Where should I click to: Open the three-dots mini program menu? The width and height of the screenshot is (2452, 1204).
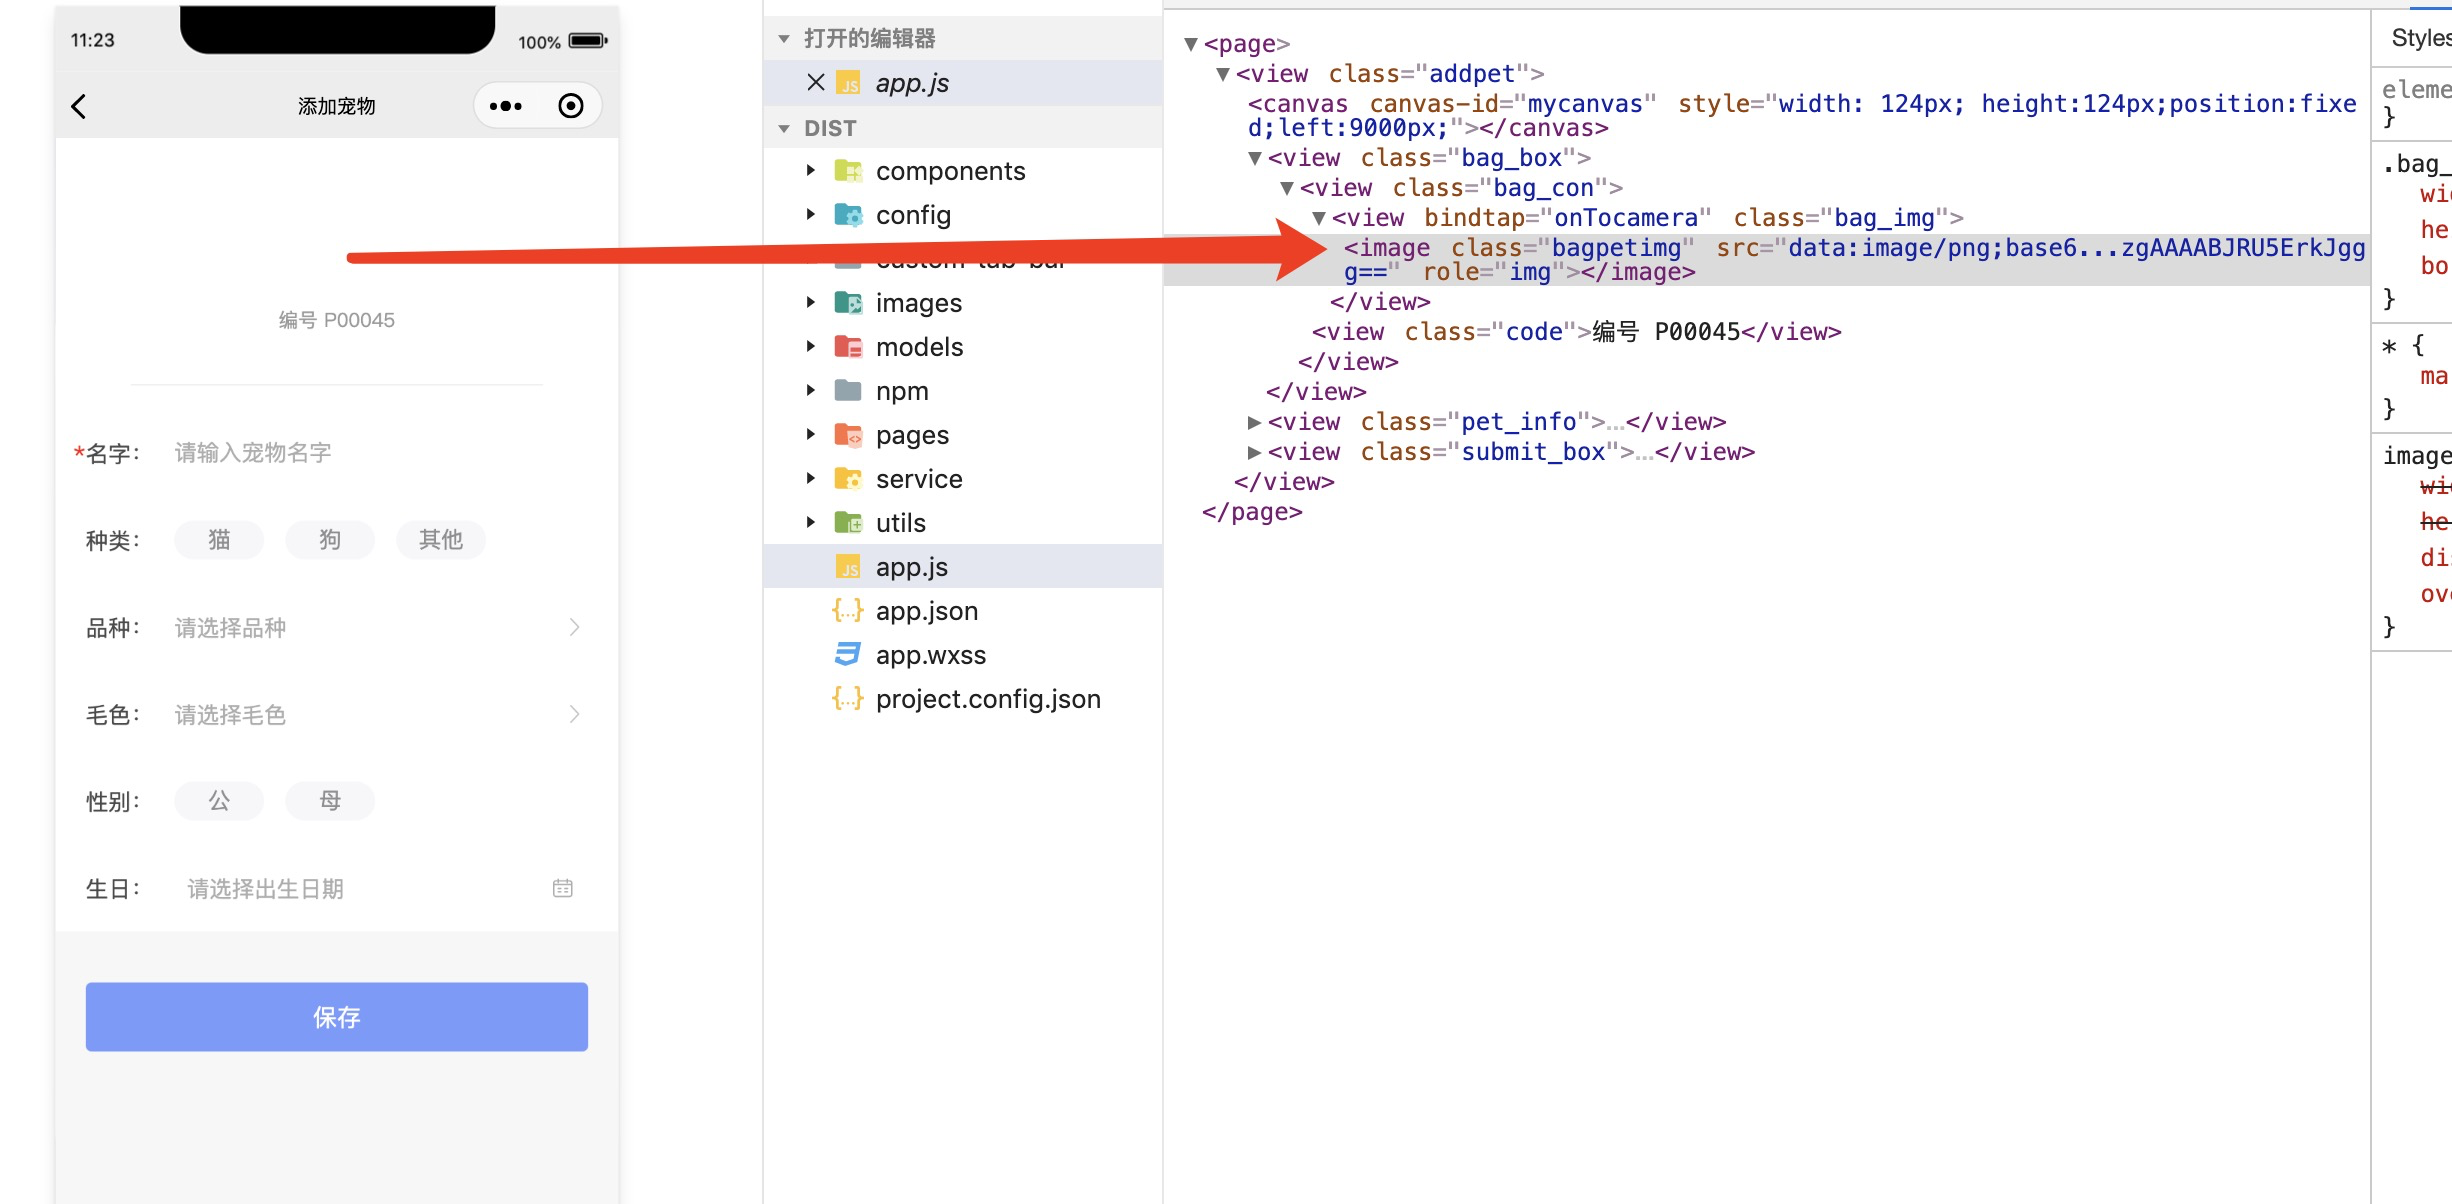[505, 106]
